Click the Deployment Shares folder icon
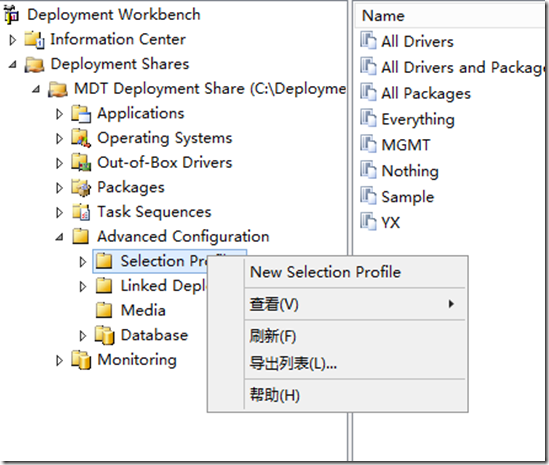 coord(34,64)
